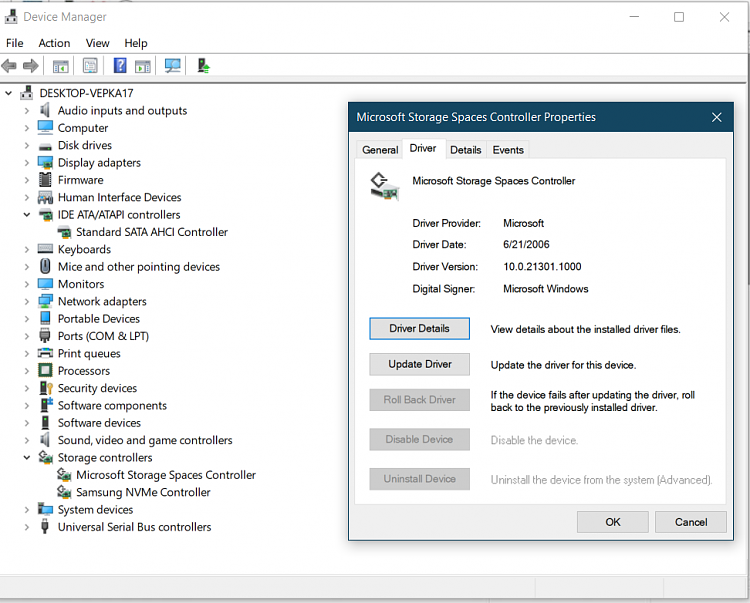Click the Device Manager title bar icon
The height and width of the screenshot is (603, 750).
pos(11,17)
